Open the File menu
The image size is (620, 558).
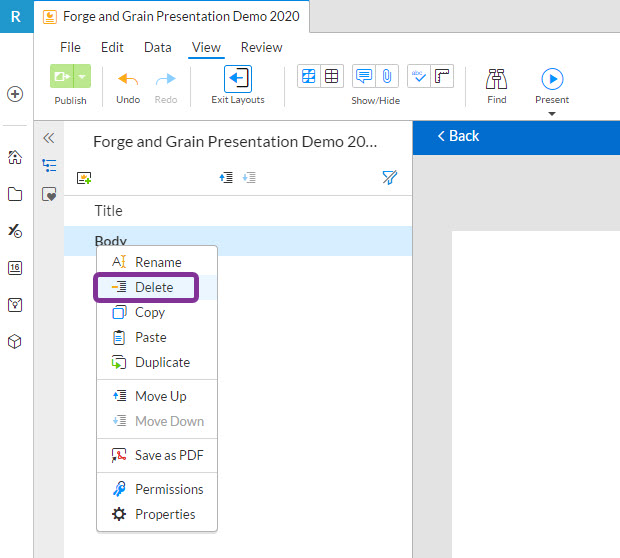[70, 47]
